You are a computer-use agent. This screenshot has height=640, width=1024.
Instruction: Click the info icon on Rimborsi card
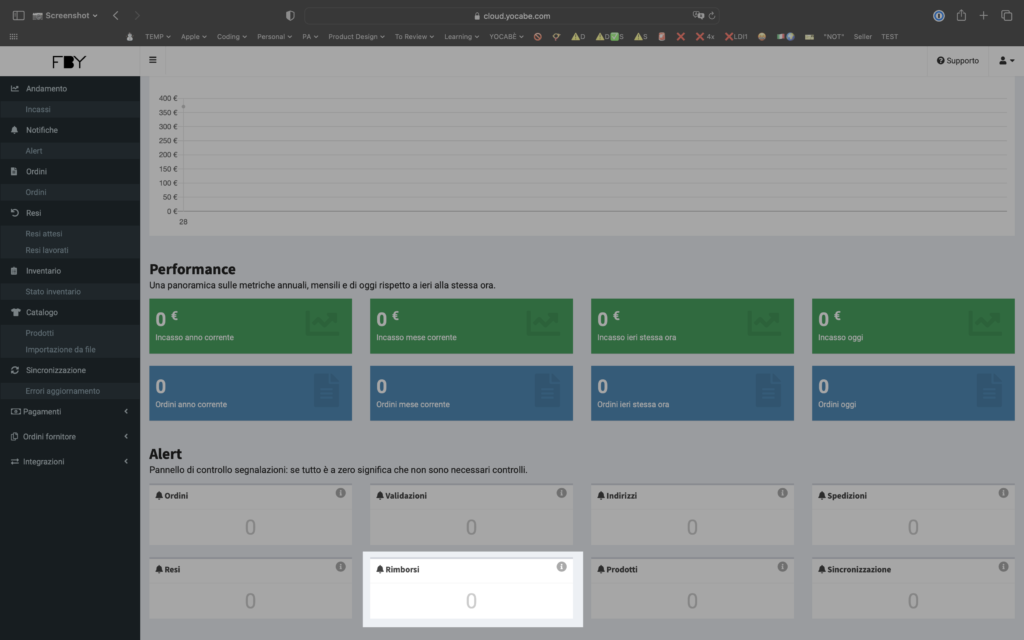click(x=561, y=567)
